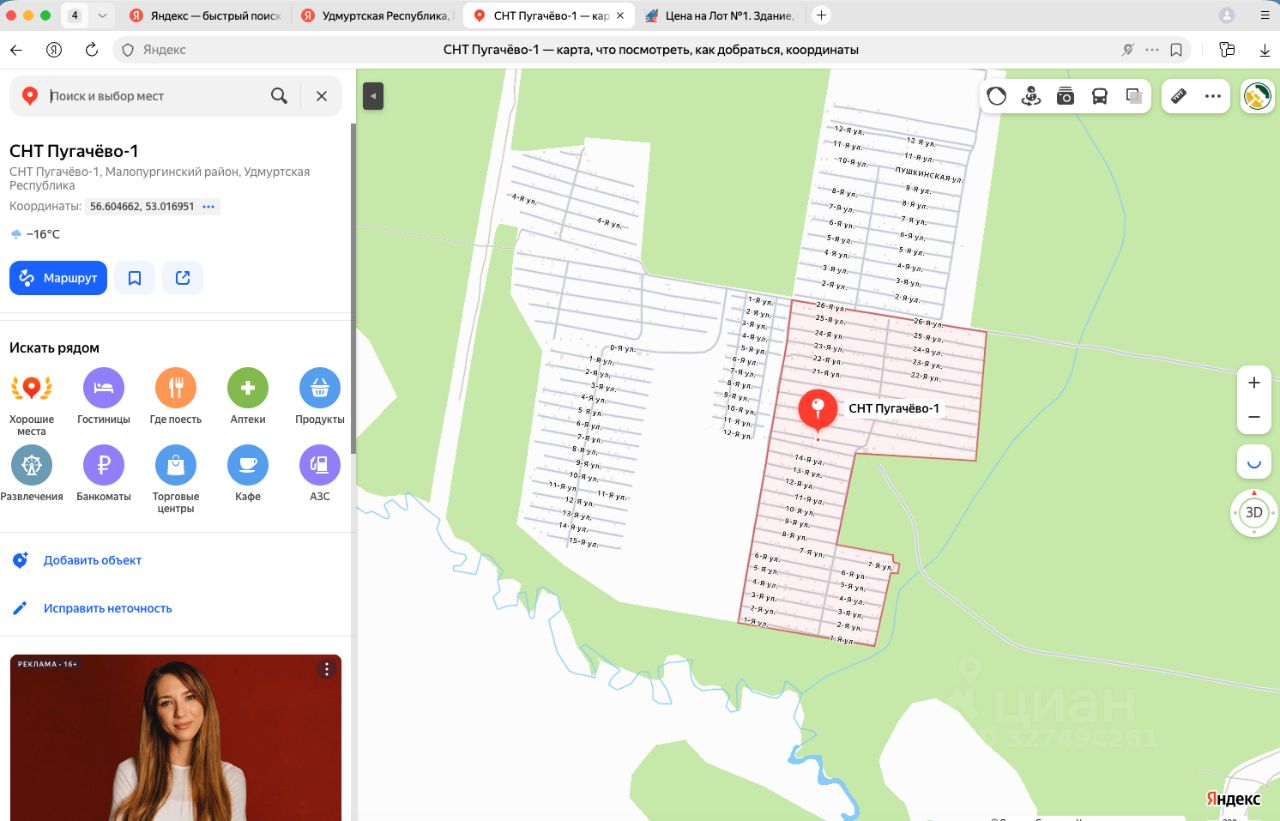
Task: Open the ad options three-dot menu
Action: pyautogui.click(x=326, y=670)
